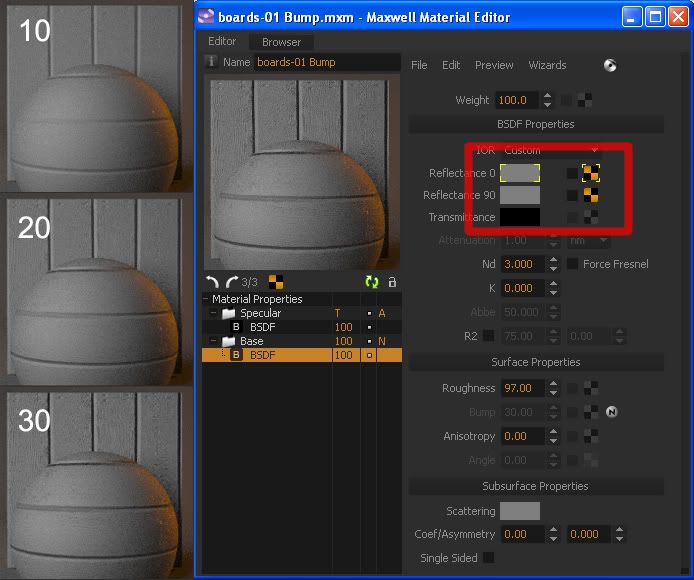Screen dimensions: 694x580
Task: Increase Nd with its up arrow
Action: coord(553,259)
